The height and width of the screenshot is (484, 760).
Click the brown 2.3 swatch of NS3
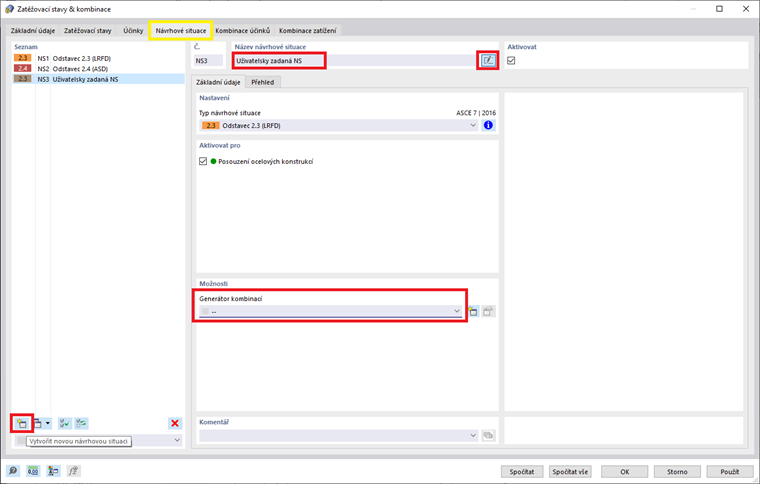pos(23,79)
